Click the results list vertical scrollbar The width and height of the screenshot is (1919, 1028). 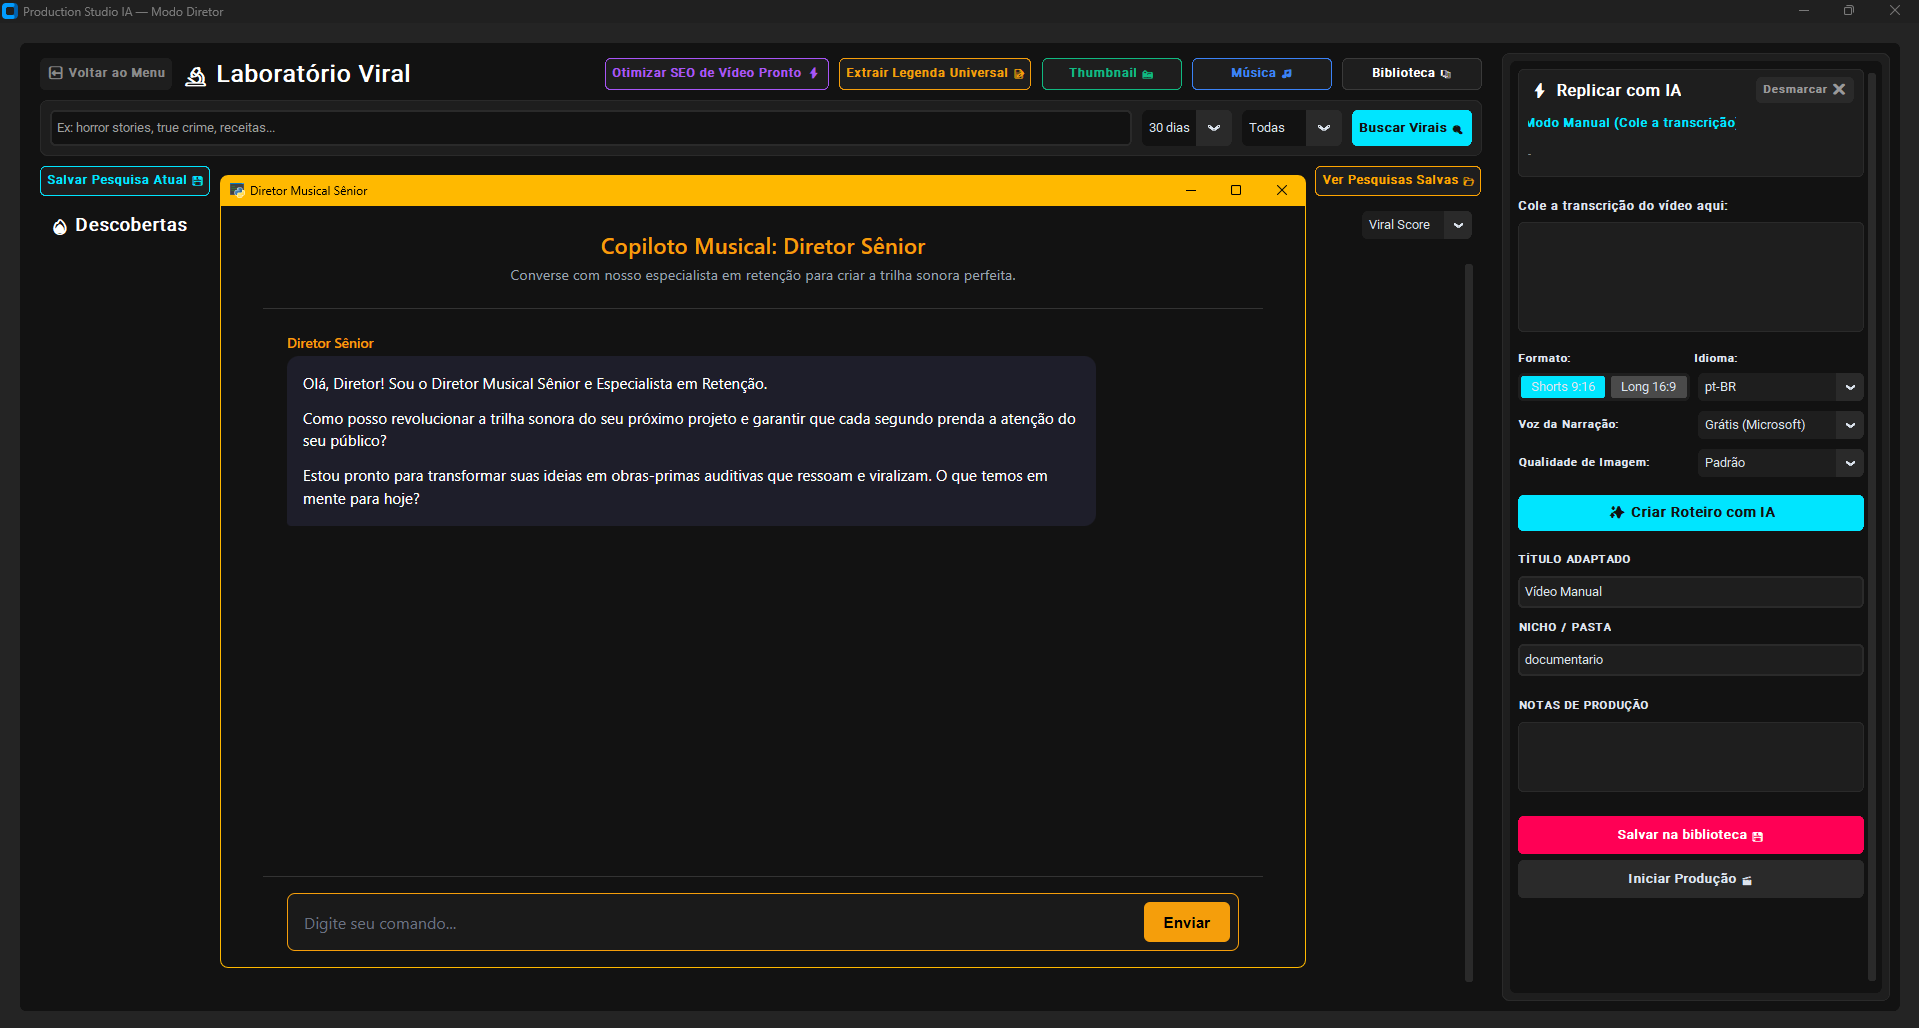(x=1469, y=620)
